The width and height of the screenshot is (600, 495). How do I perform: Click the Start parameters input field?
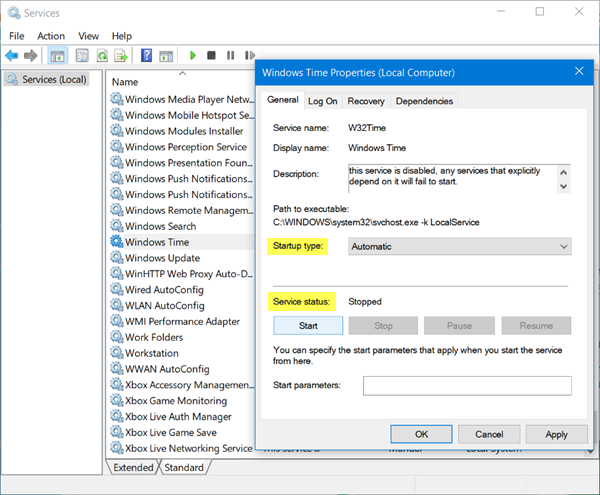(467, 386)
